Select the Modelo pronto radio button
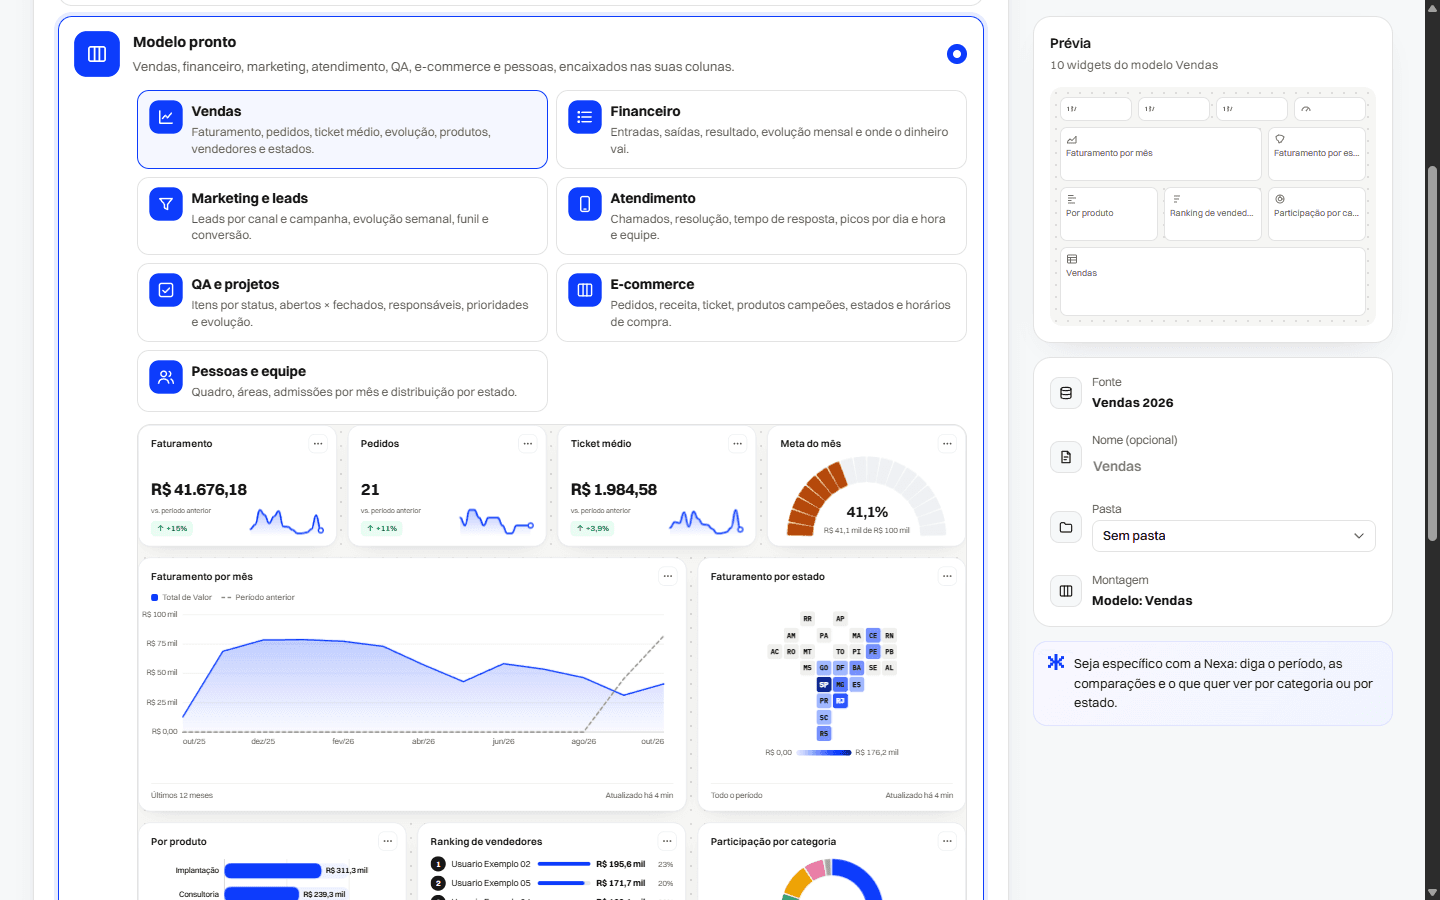Viewport: 1440px width, 900px height. 957,54
